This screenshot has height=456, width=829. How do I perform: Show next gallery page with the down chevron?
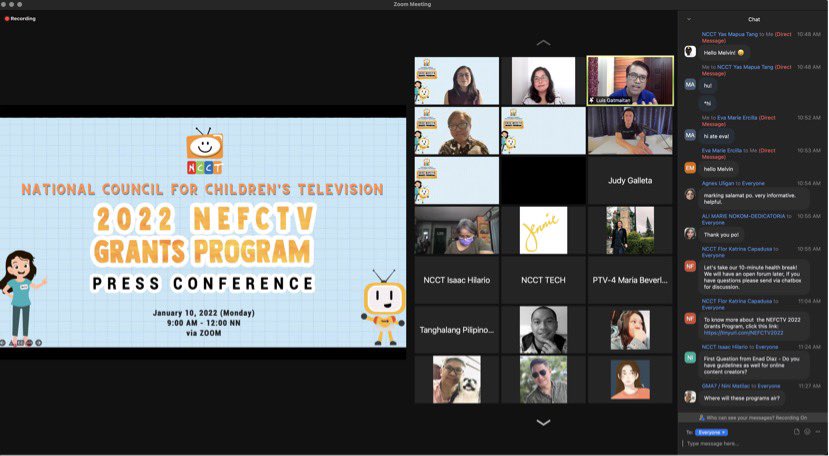[544, 422]
